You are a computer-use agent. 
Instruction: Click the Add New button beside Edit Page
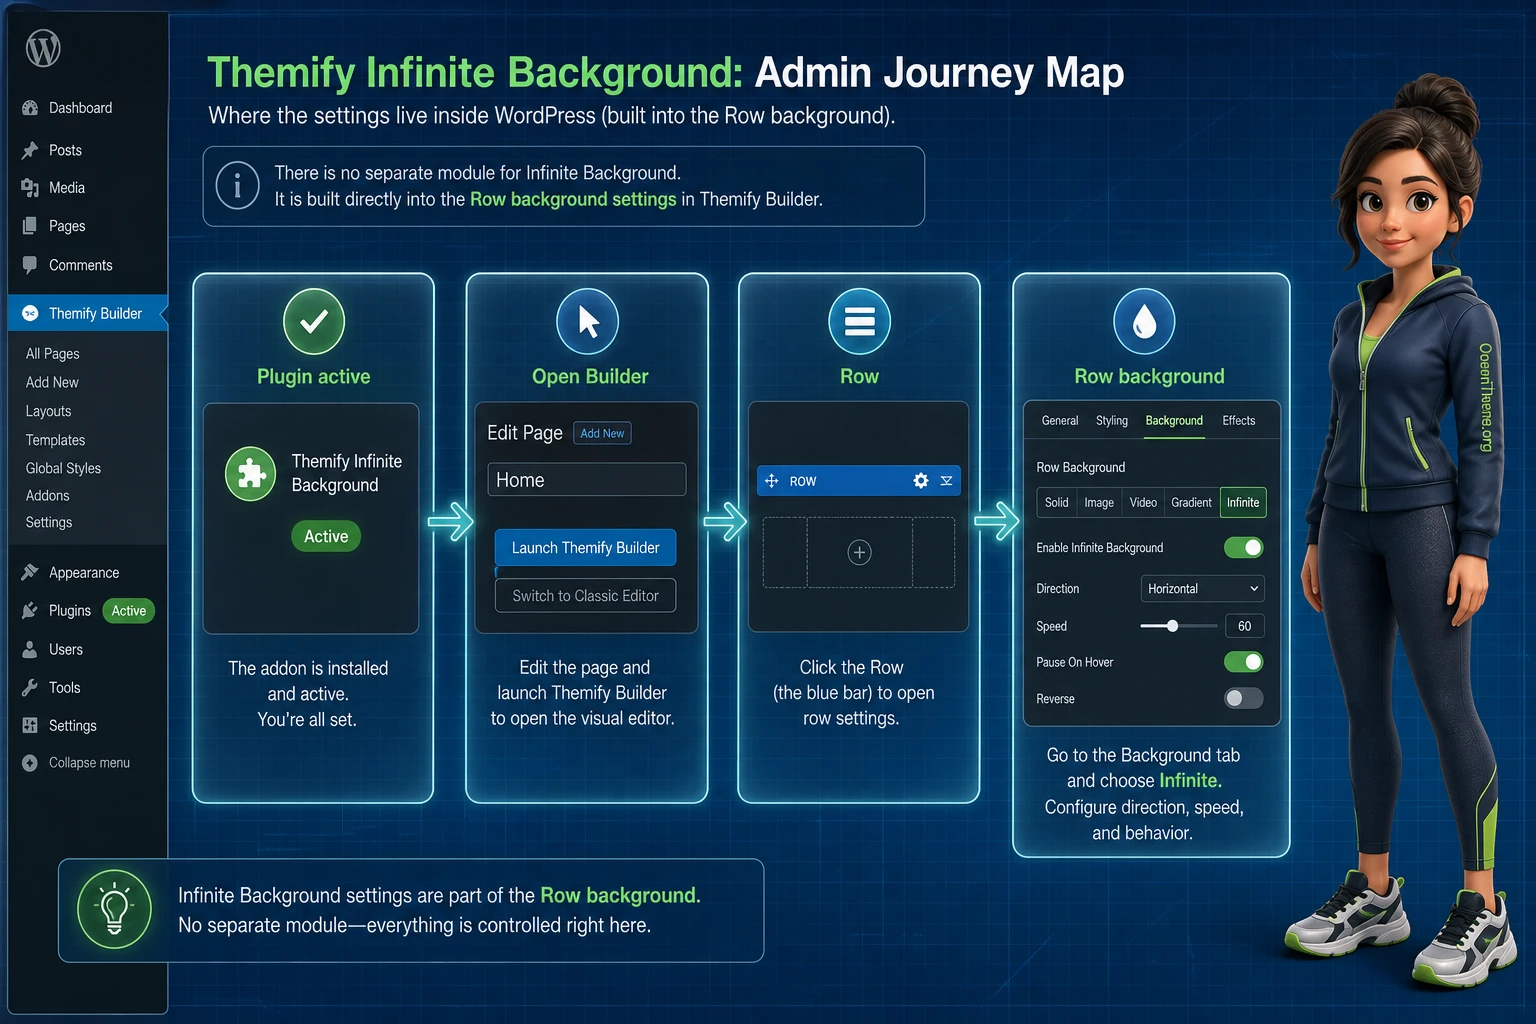pos(602,433)
